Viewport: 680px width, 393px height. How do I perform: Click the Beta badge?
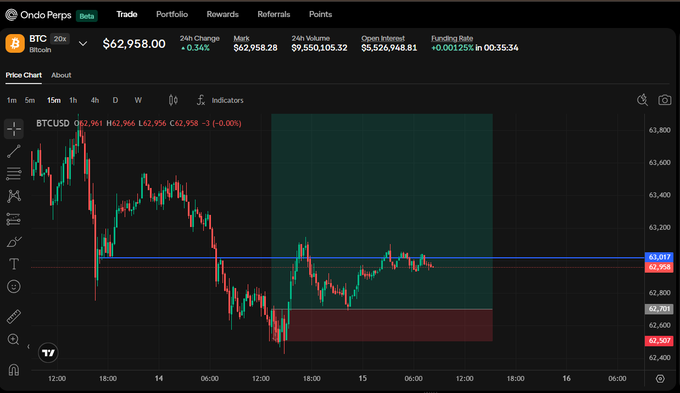coord(87,16)
